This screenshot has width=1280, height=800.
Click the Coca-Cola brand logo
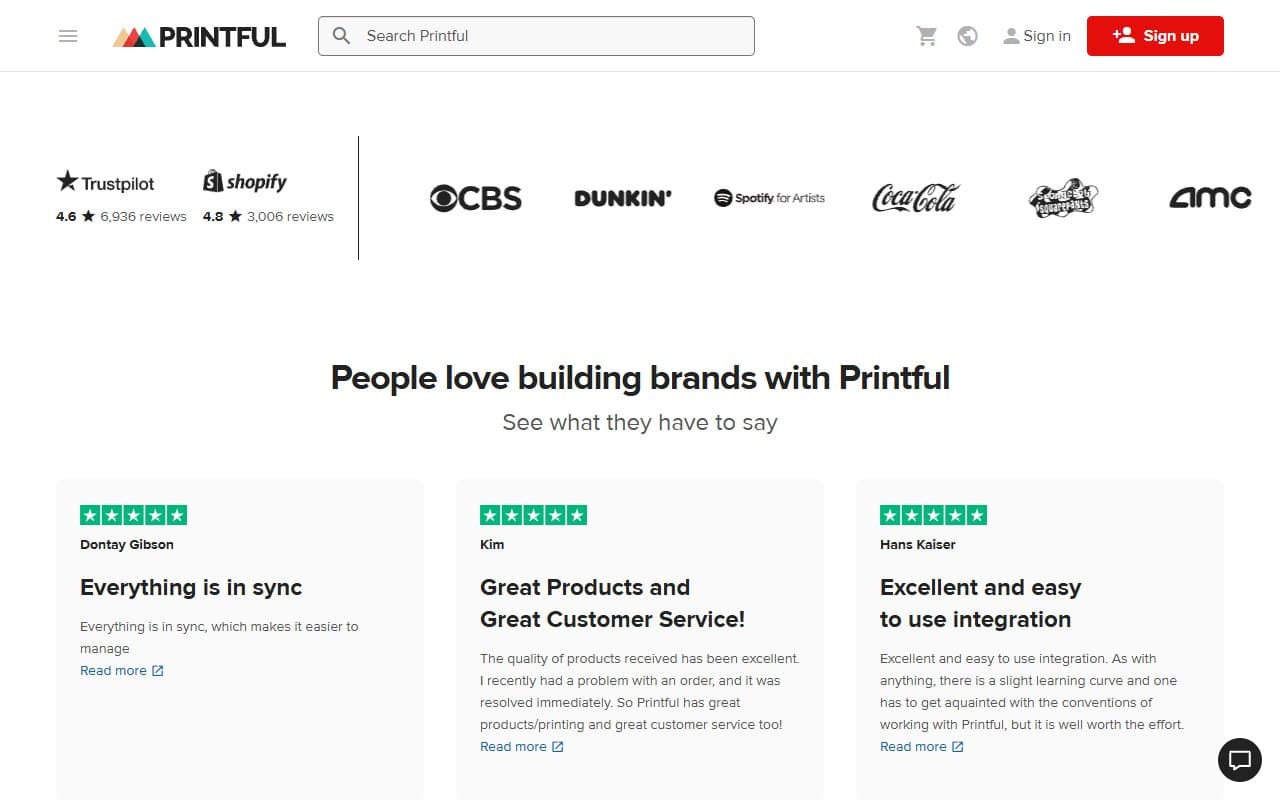pos(914,198)
